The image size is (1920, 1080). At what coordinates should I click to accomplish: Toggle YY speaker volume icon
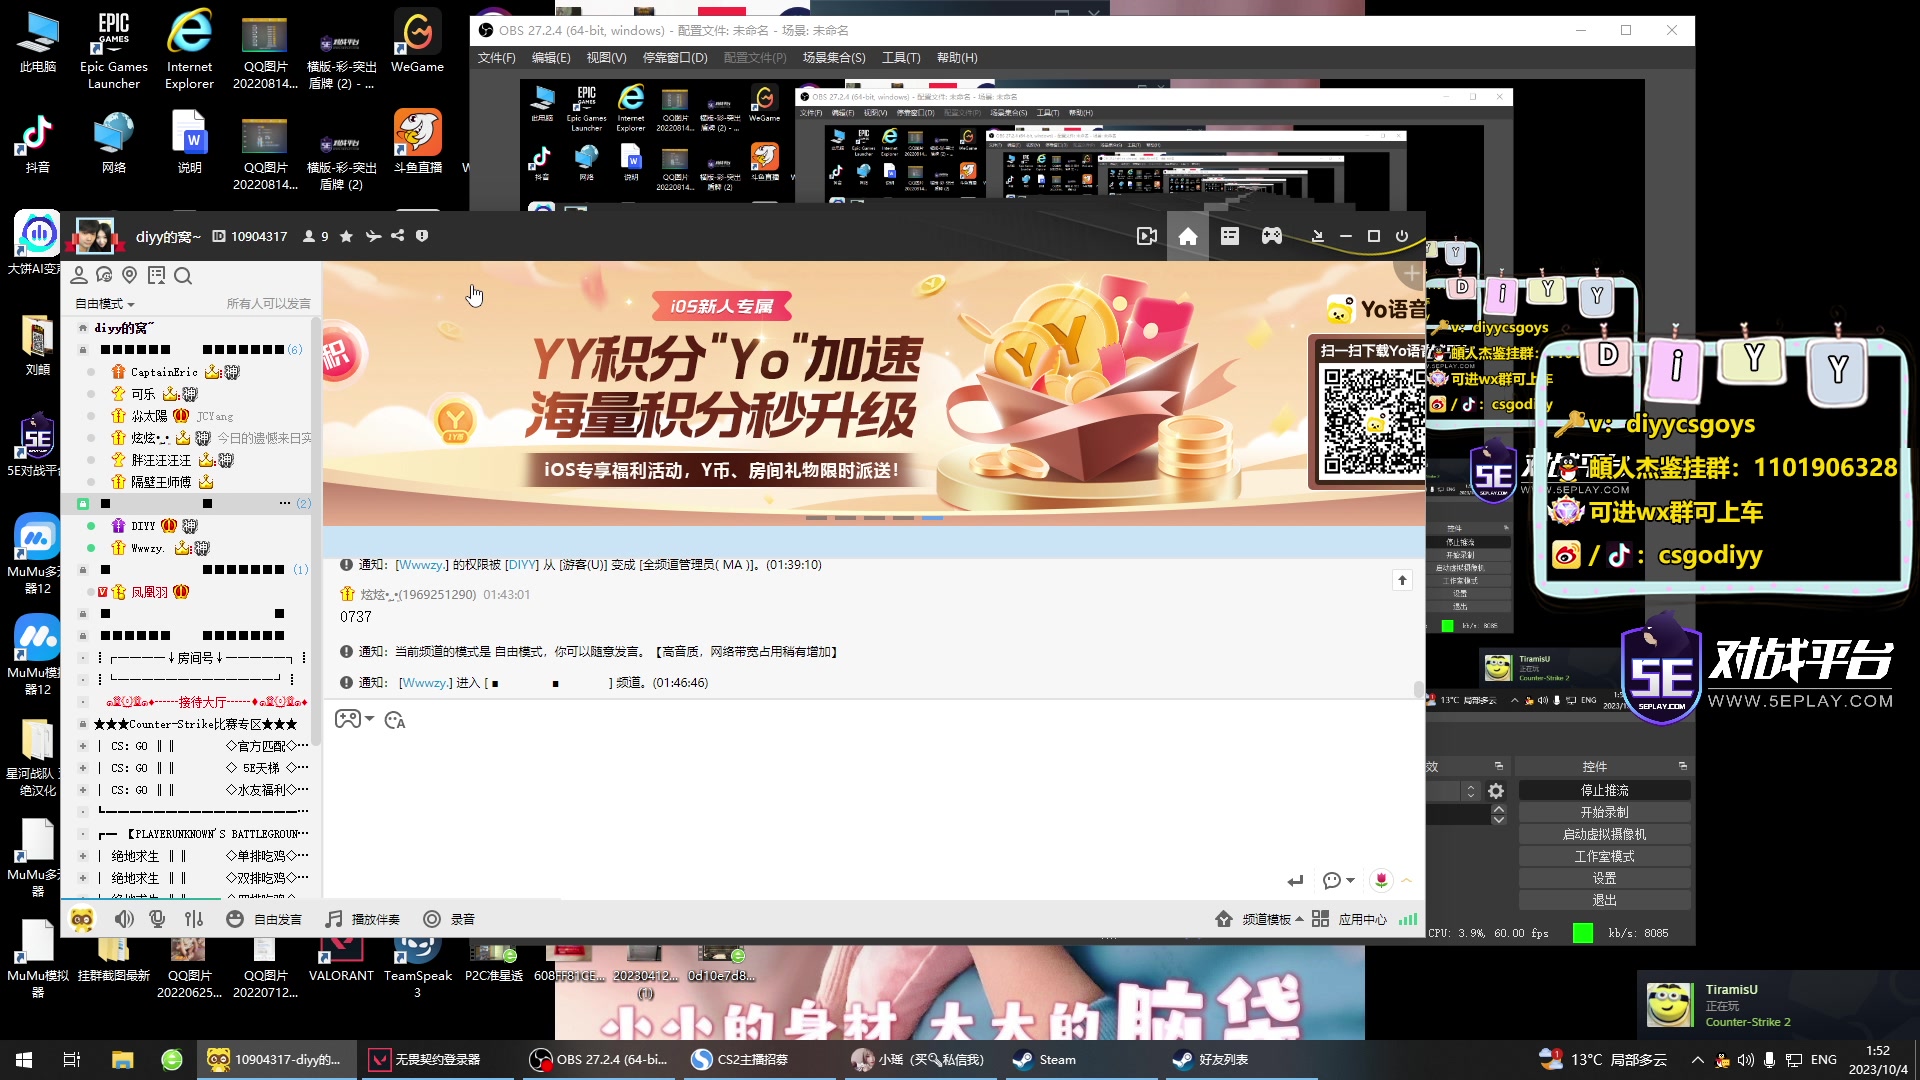(124, 919)
